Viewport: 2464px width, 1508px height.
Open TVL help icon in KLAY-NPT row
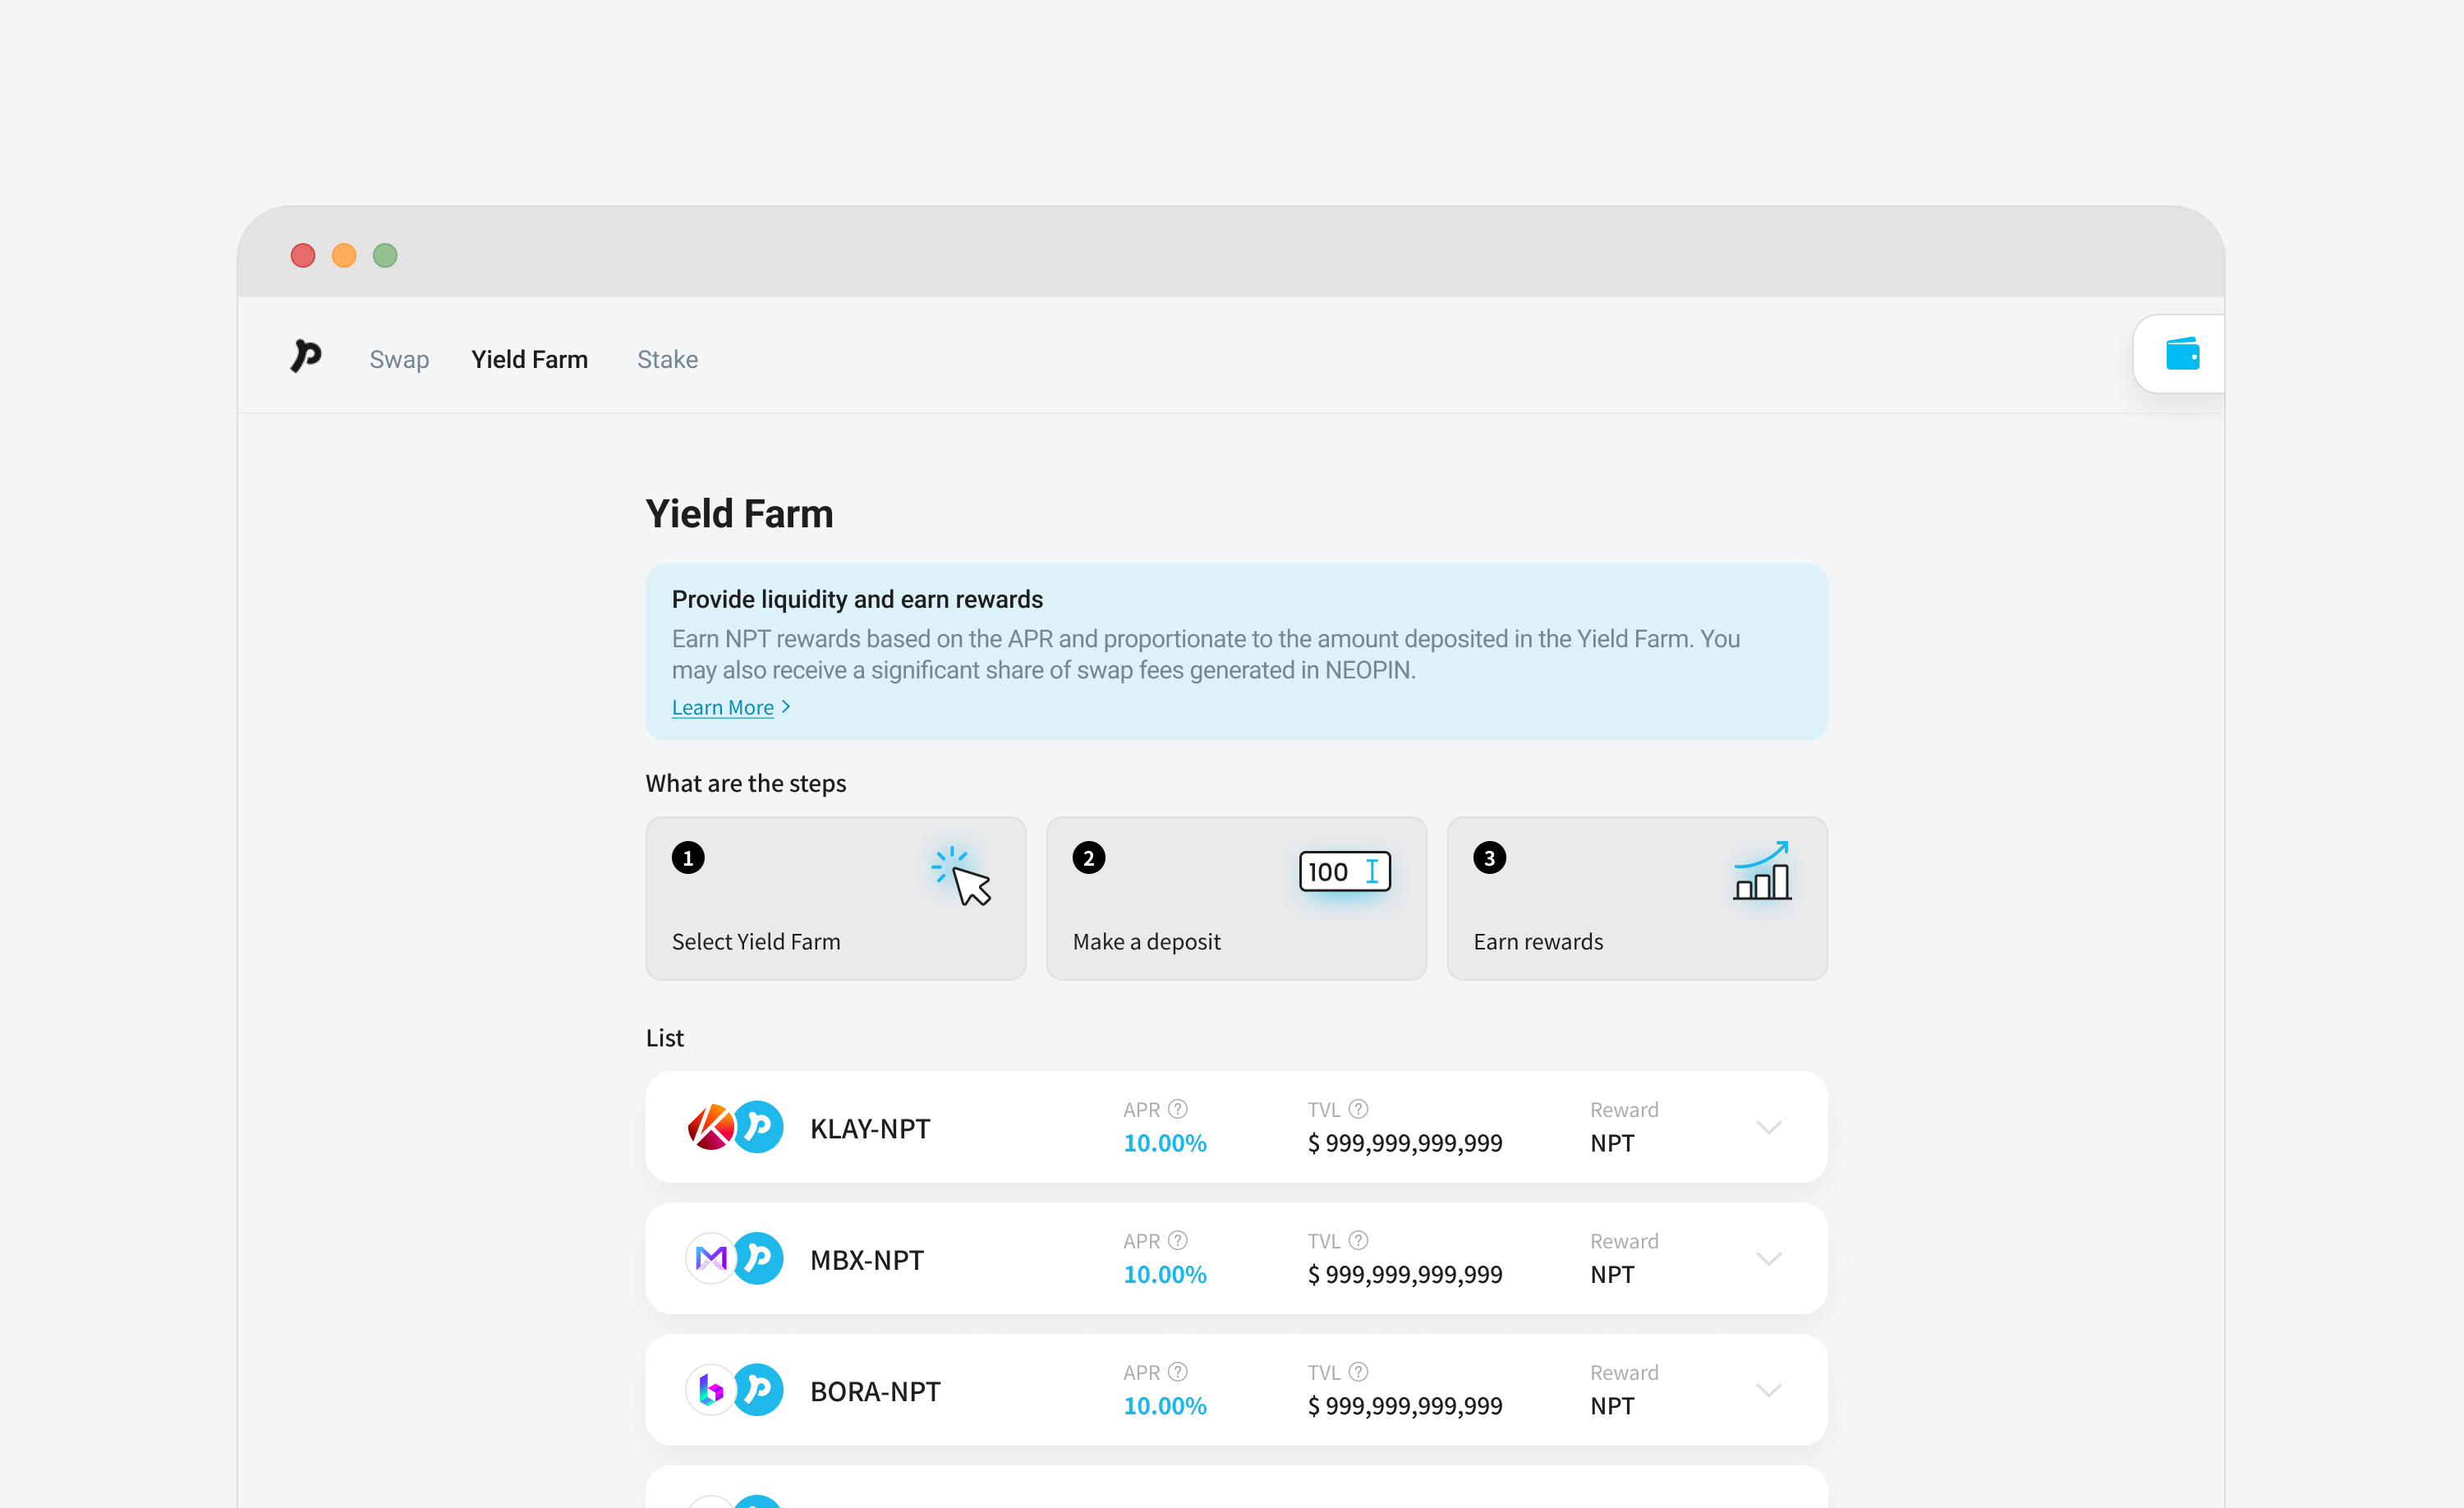click(x=1358, y=1109)
